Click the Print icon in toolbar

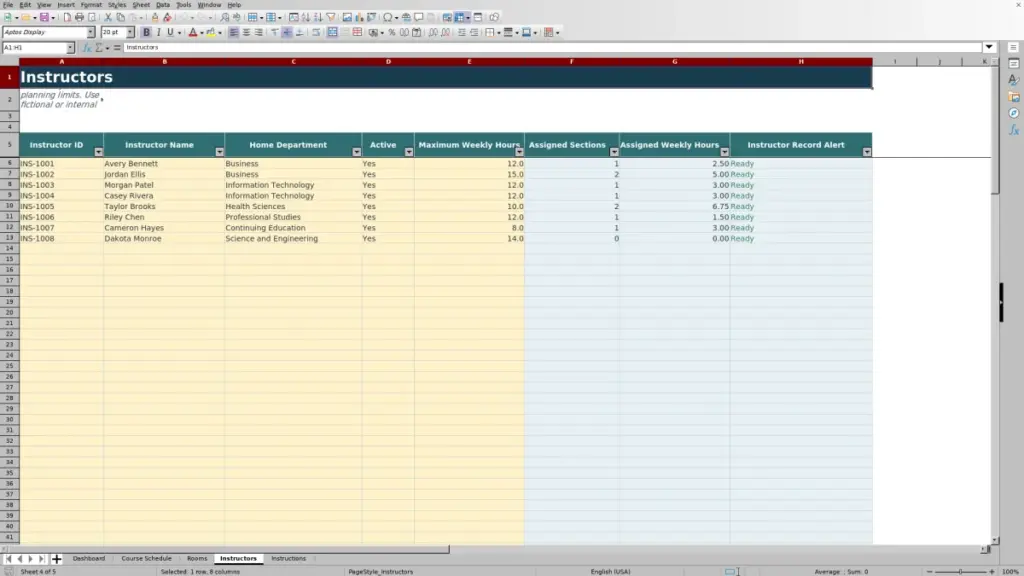(79, 17)
